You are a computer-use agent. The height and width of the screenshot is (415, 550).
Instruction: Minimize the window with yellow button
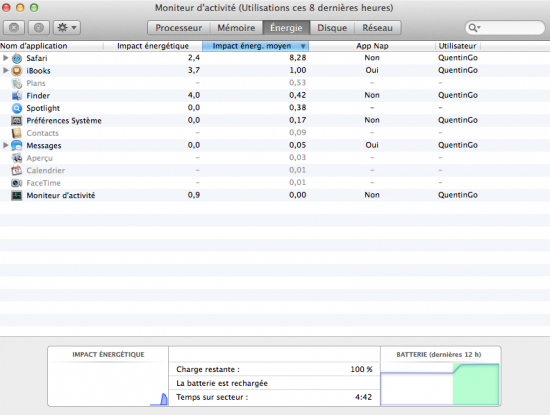(20, 7)
